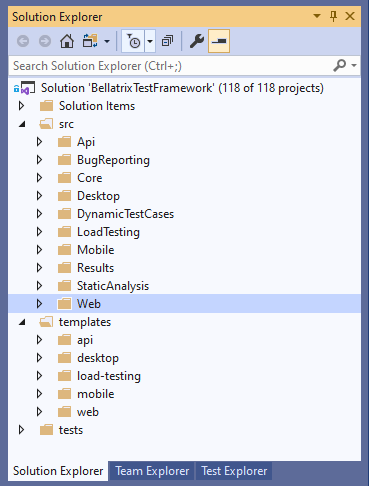Click the Forward navigation arrow in toolbar

(45, 41)
